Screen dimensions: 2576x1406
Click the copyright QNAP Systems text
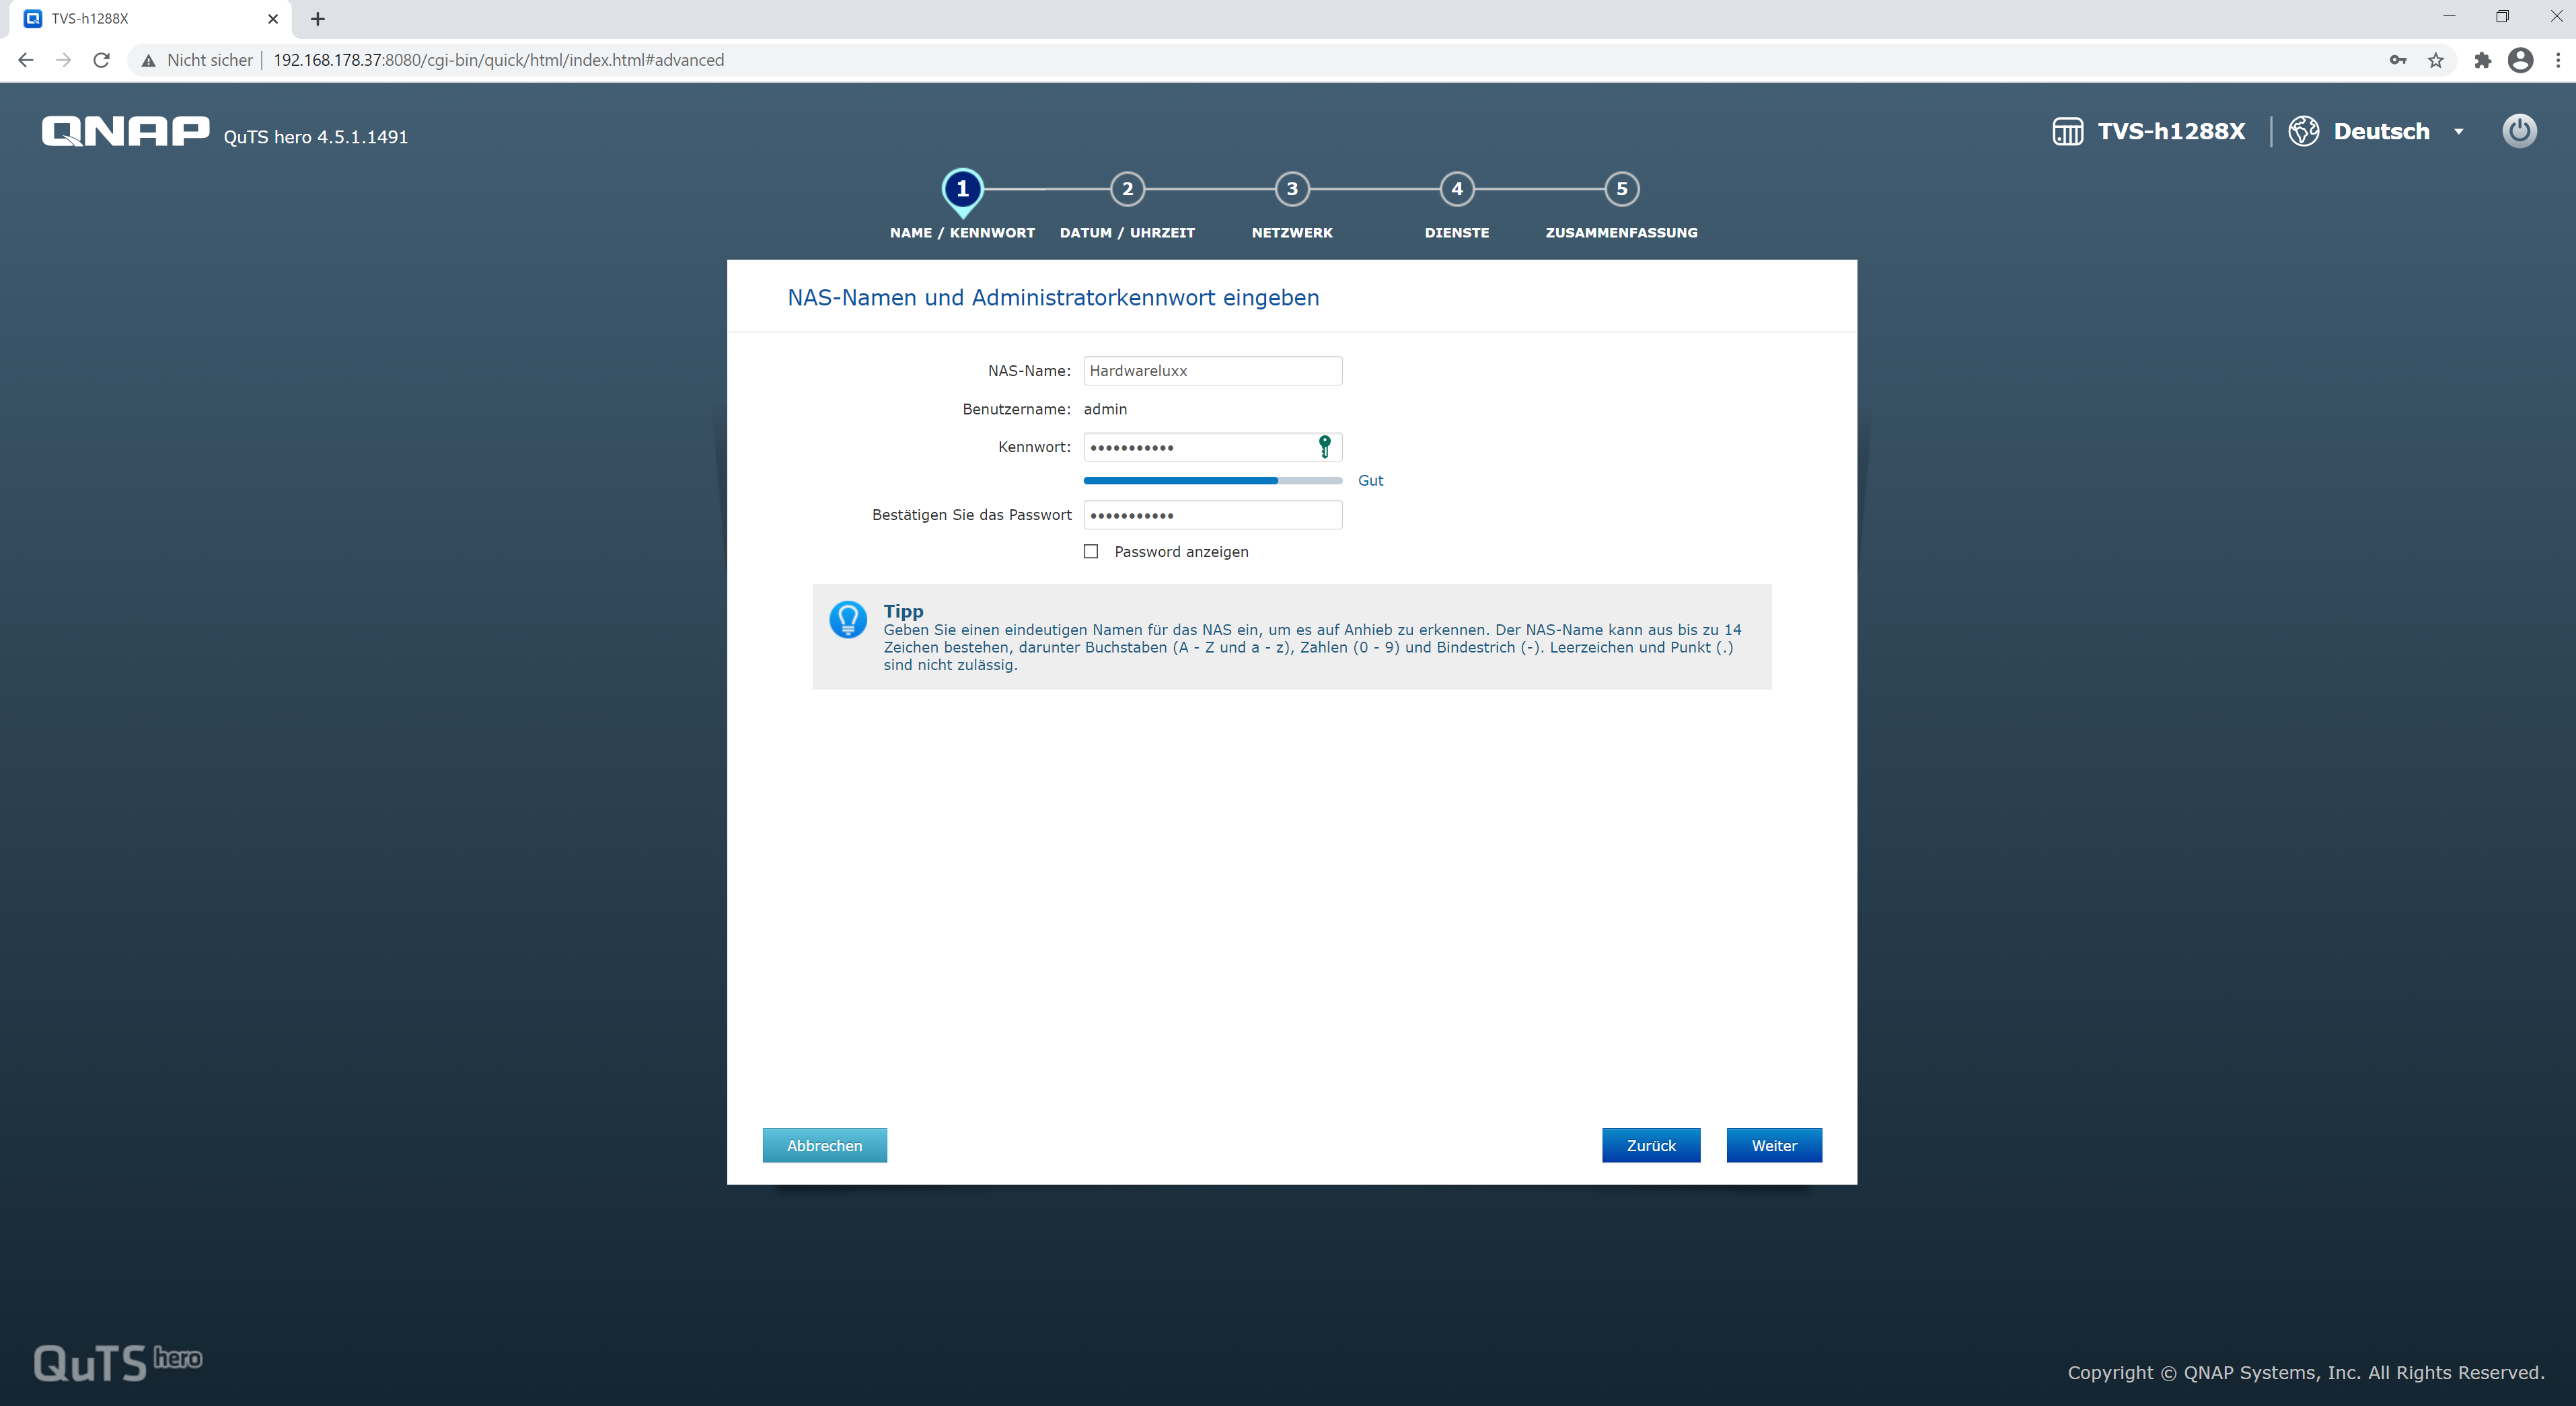[2306, 1372]
